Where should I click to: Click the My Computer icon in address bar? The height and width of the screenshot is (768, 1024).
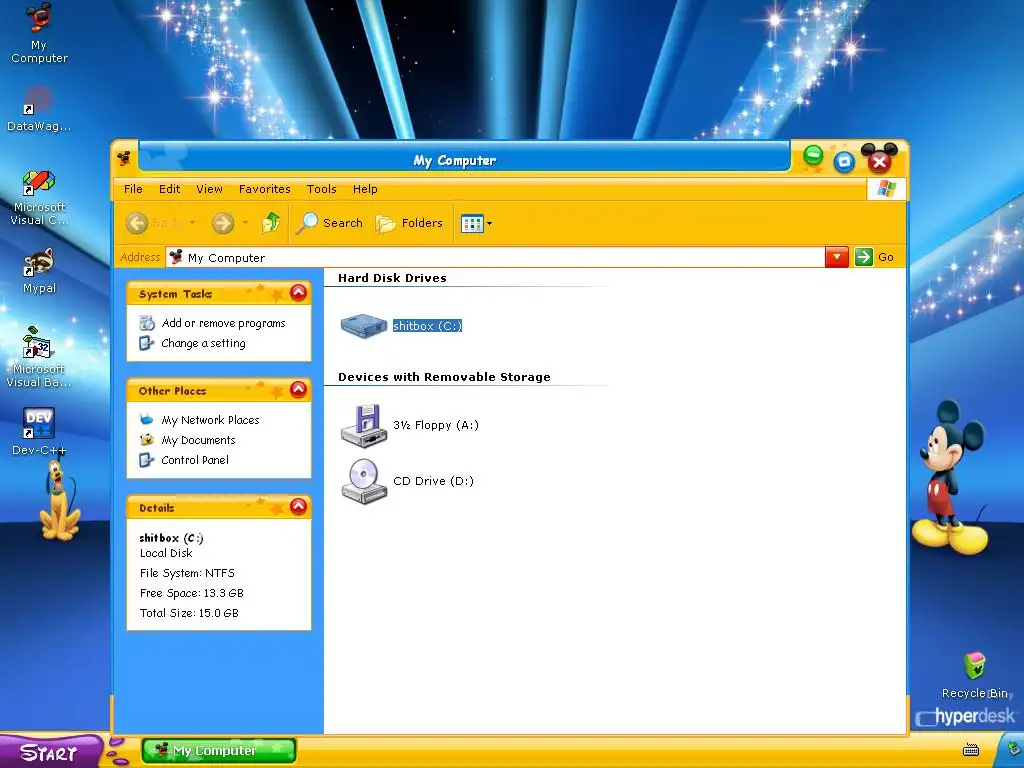pos(176,257)
